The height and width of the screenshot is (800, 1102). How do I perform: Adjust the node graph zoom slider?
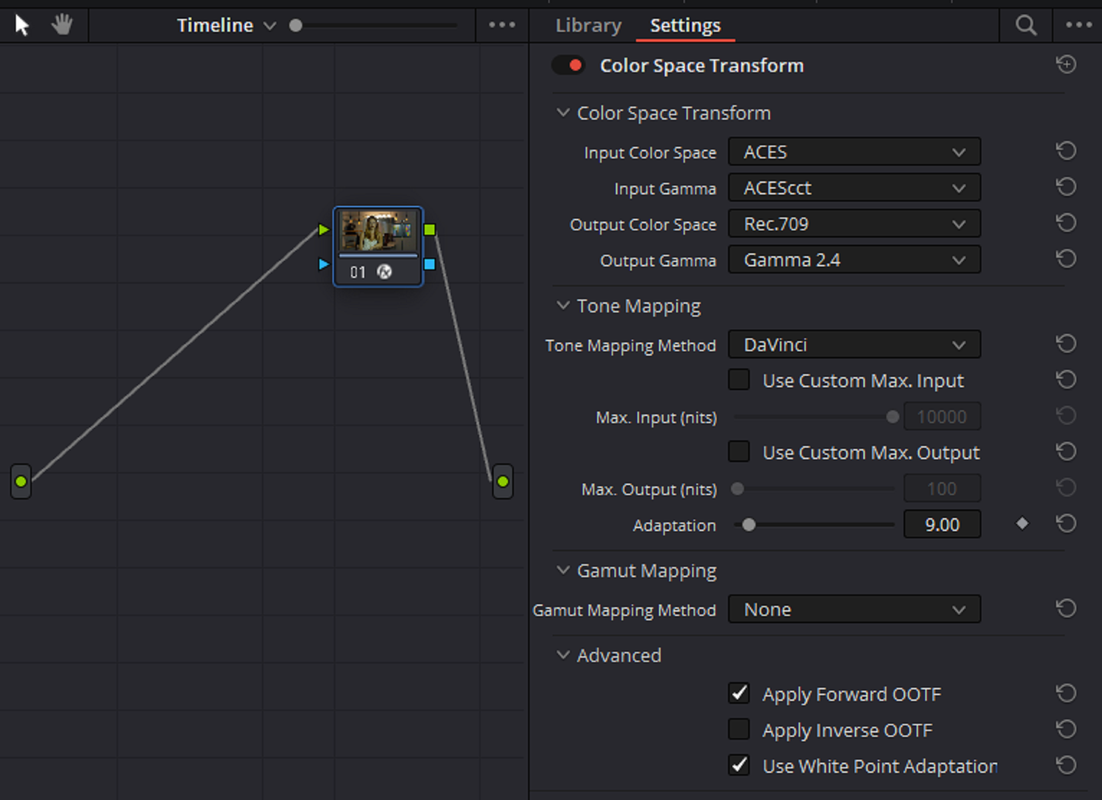click(x=296, y=25)
